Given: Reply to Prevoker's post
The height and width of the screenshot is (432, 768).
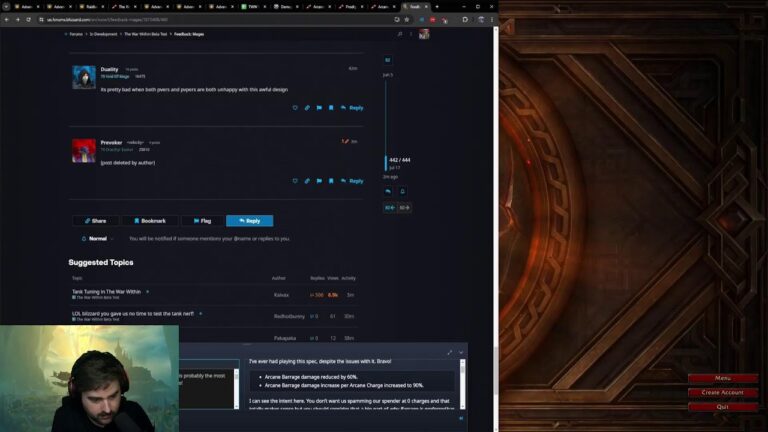Looking at the screenshot, I should click(352, 181).
